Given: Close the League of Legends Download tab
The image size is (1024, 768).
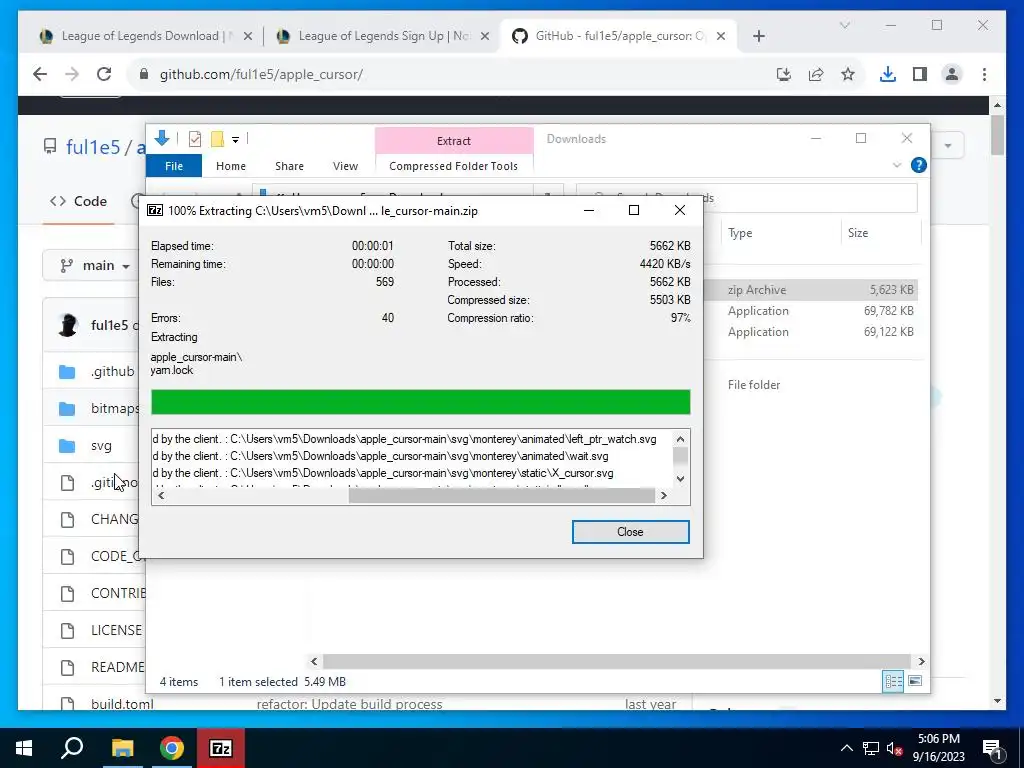Looking at the screenshot, I should point(248,37).
